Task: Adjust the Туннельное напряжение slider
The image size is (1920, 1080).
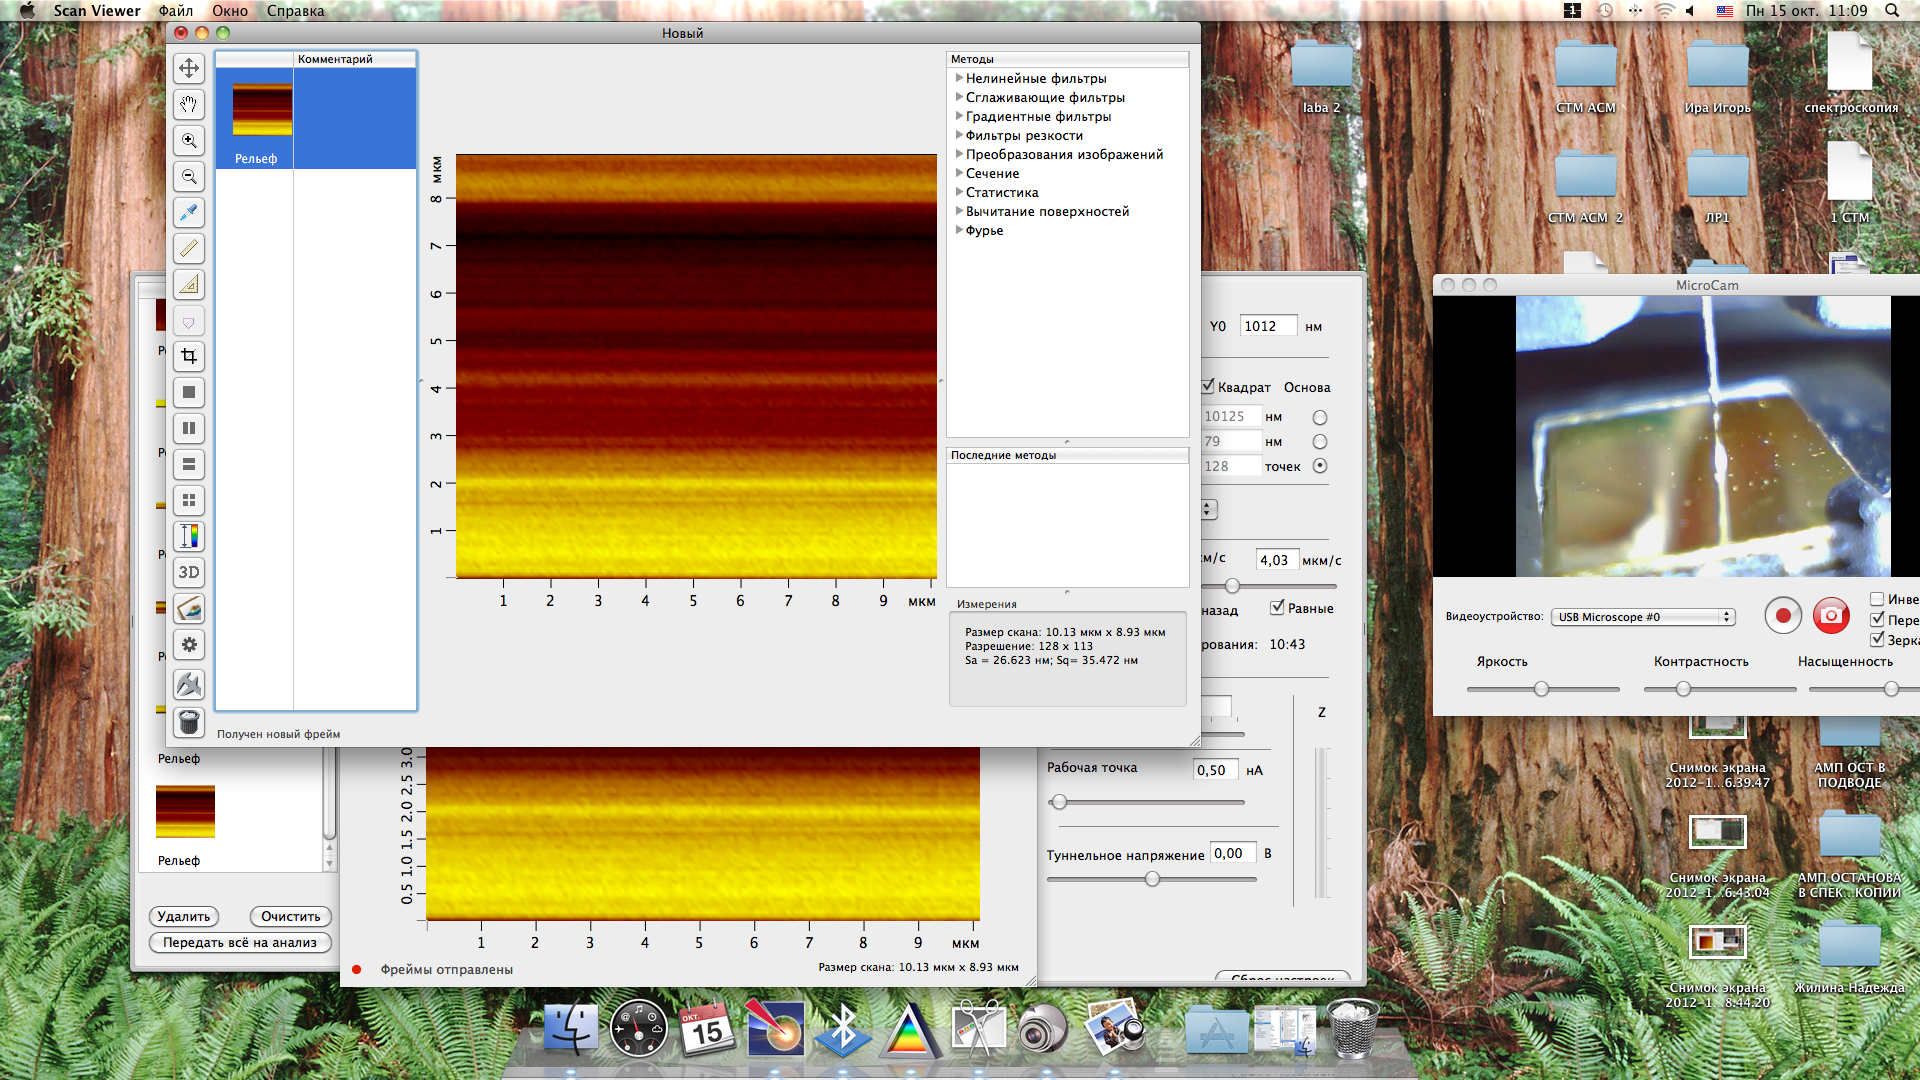Action: pyautogui.click(x=1152, y=879)
